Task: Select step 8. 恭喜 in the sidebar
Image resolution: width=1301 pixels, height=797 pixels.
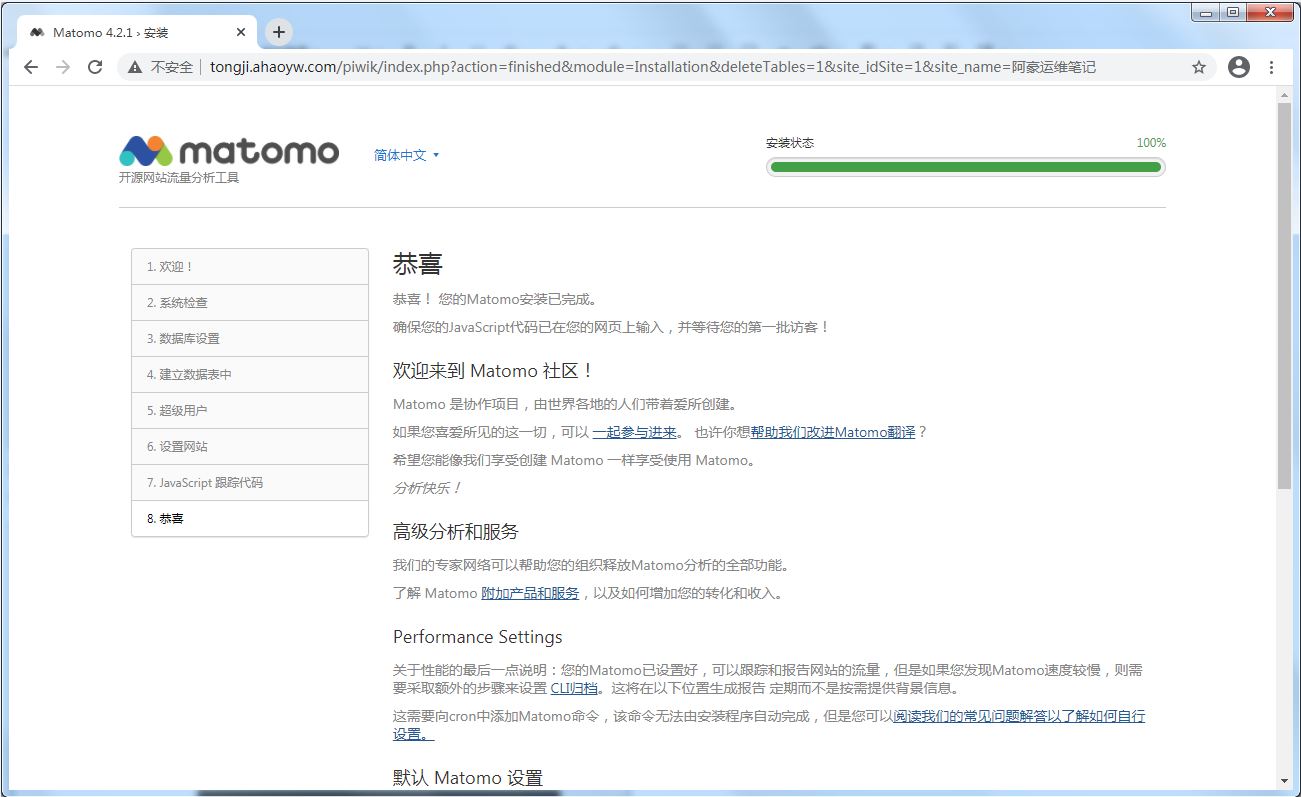Action: tap(250, 519)
